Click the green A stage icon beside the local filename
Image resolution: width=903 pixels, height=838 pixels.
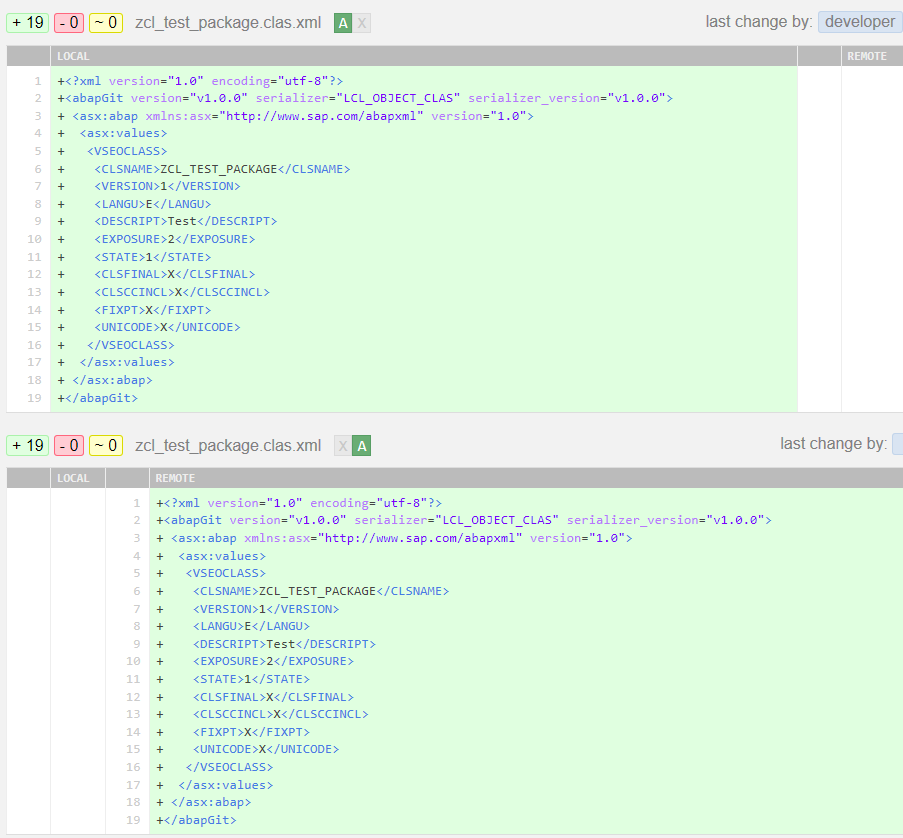tap(343, 21)
